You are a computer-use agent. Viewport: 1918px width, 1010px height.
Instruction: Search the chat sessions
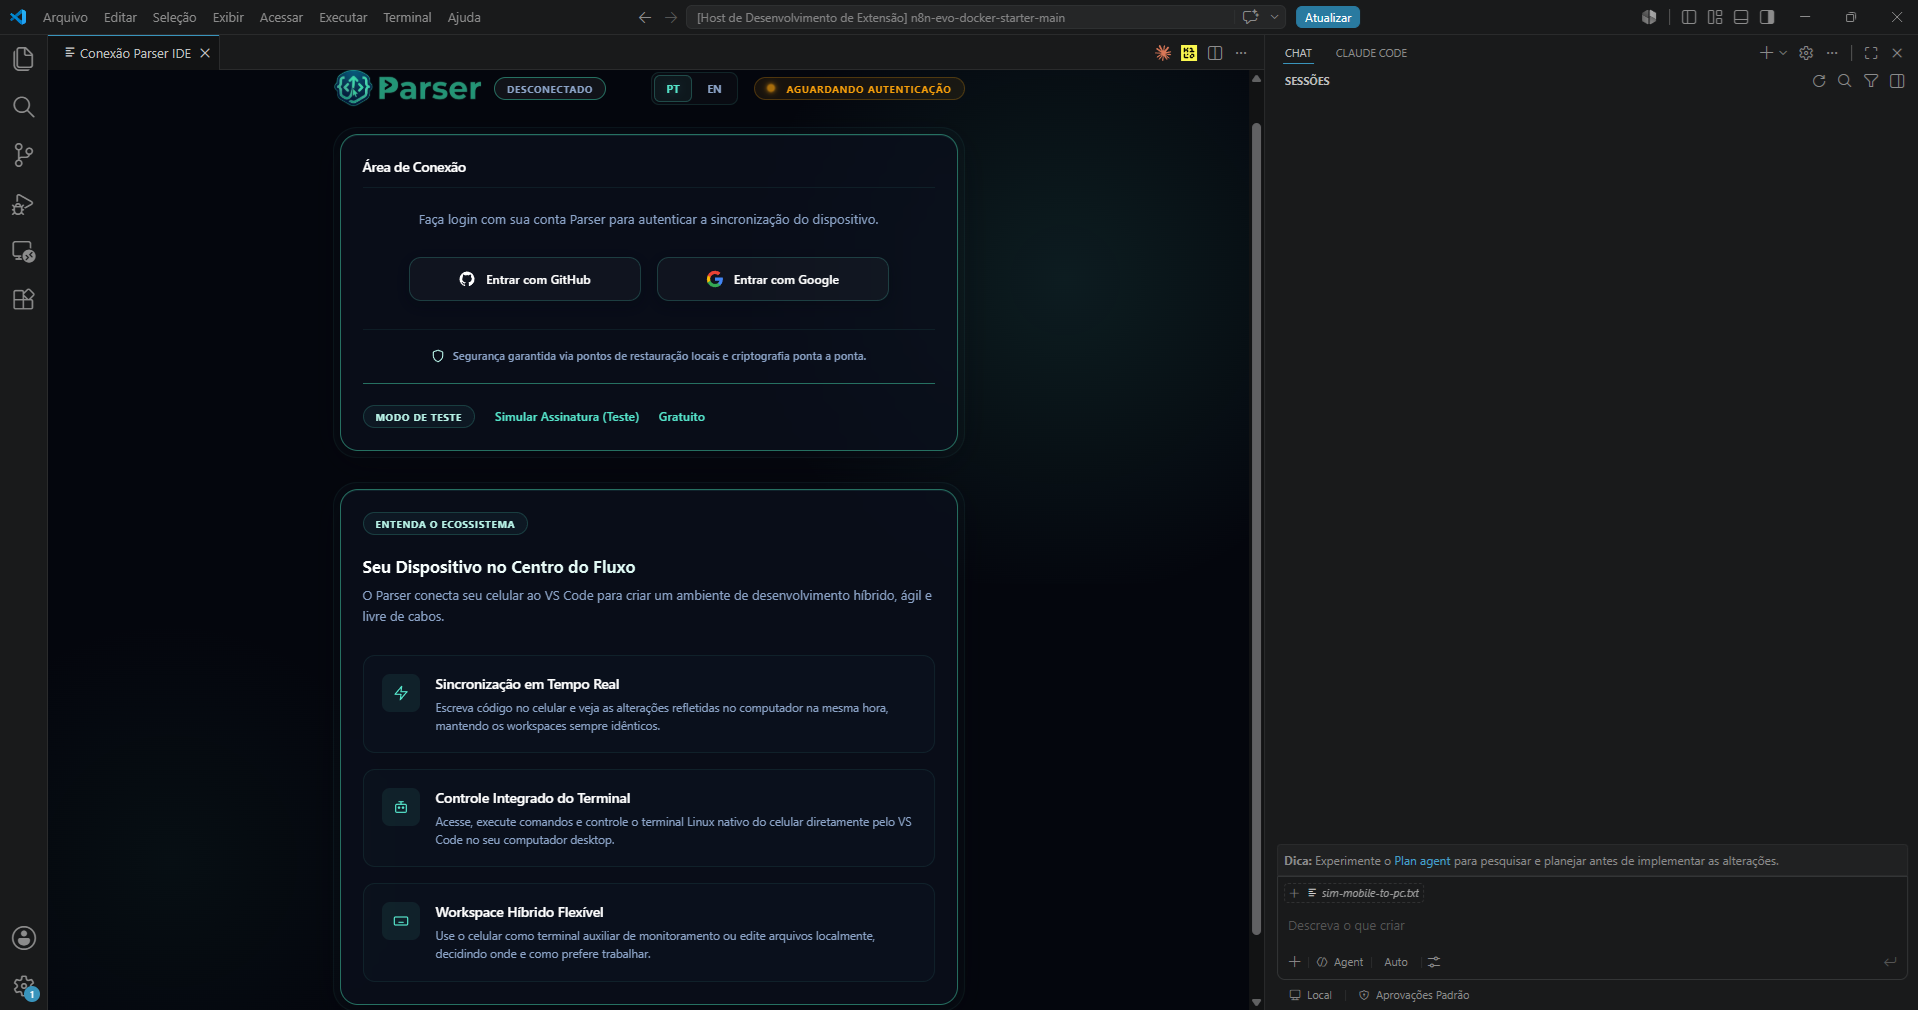click(1845, 81)
